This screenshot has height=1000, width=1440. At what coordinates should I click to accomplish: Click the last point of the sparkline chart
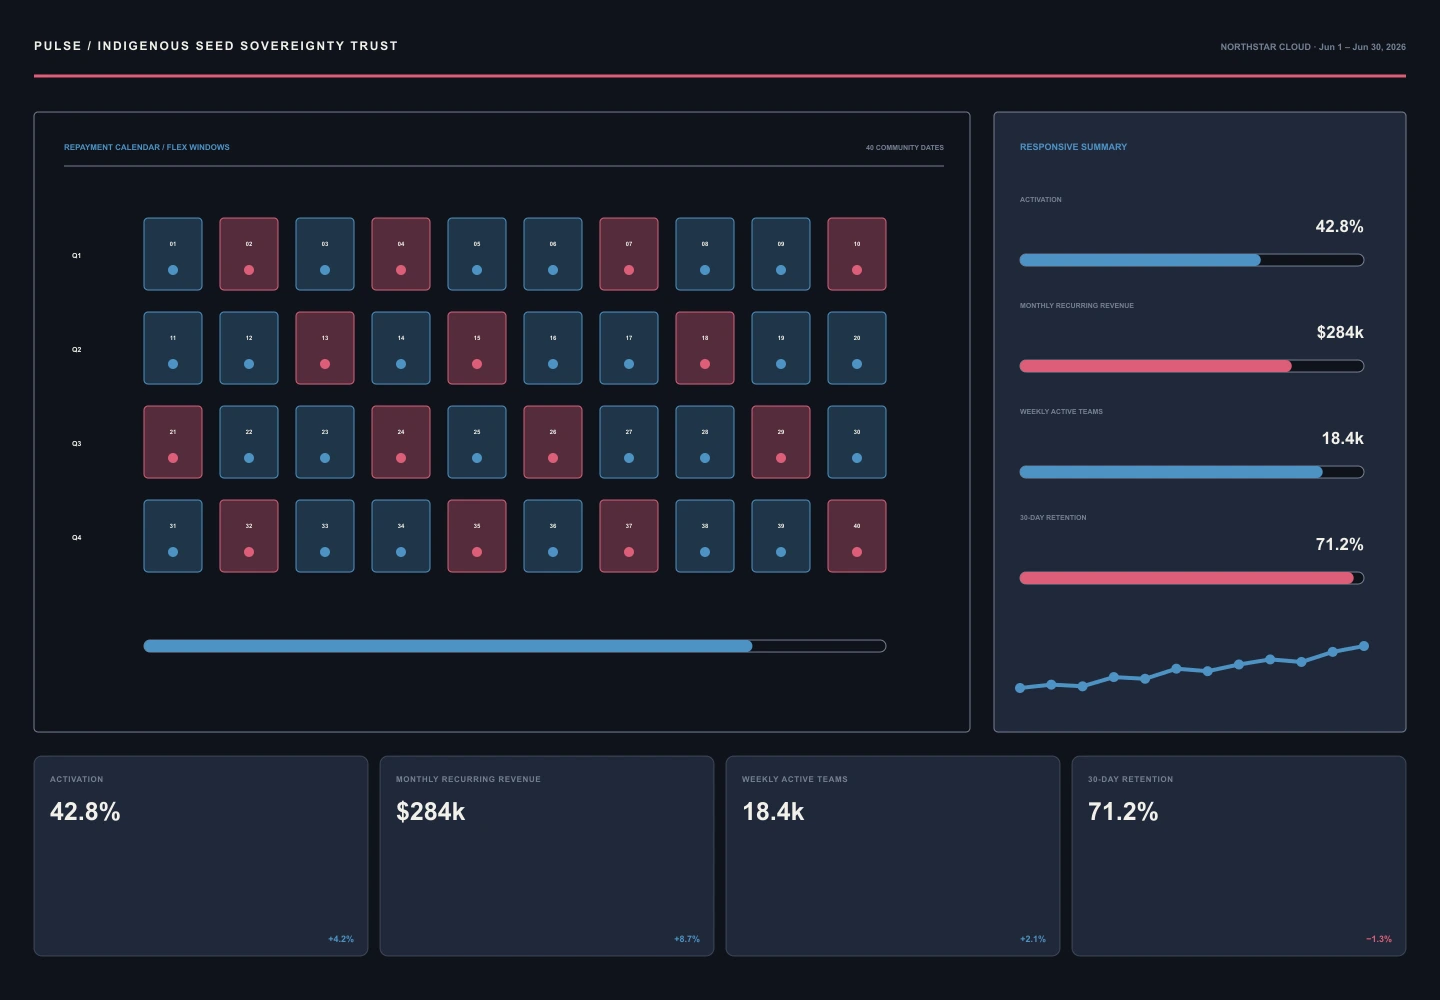pos(1364,646)
